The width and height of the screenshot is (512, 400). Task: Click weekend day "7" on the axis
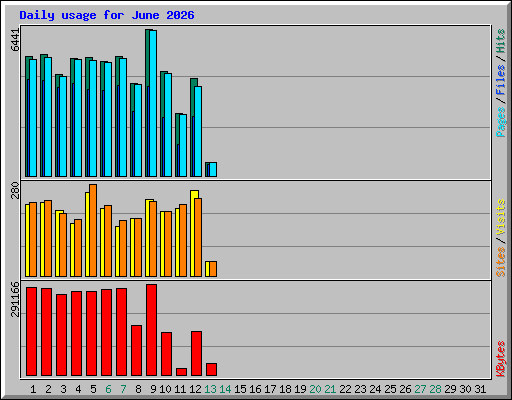tap(123, 389)
